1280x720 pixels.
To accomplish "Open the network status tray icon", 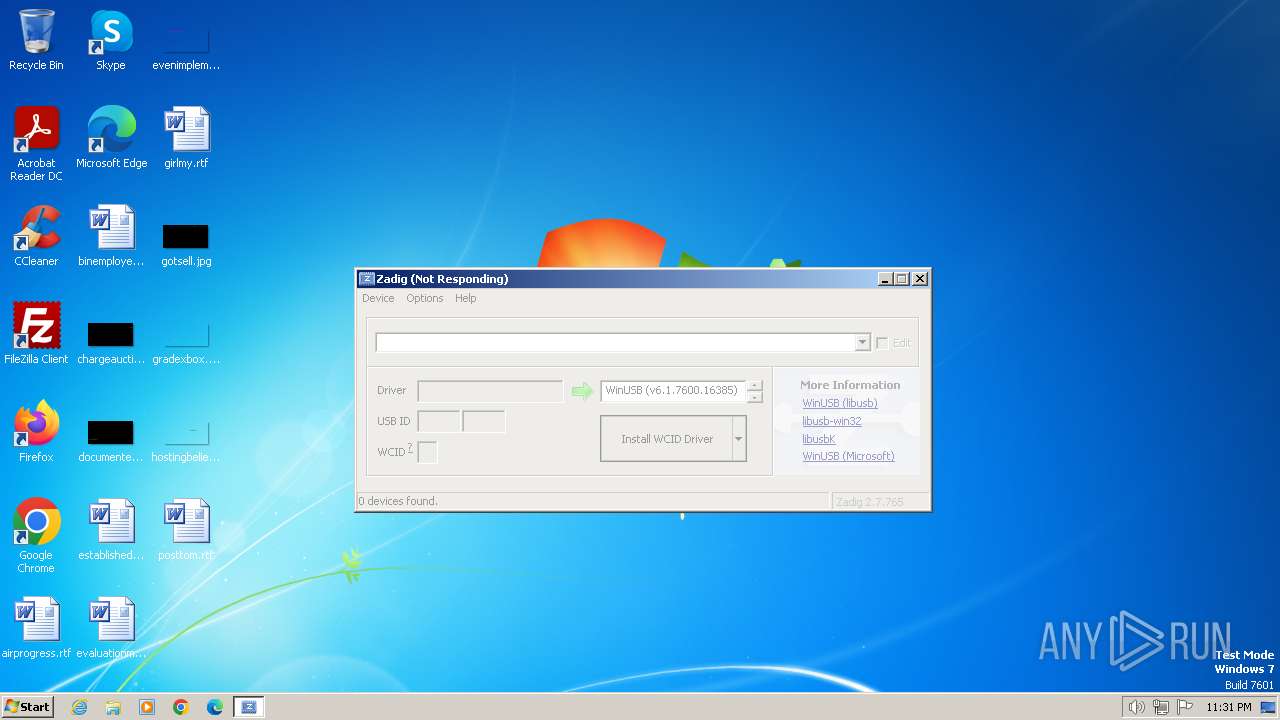I will pos(1161,707).
